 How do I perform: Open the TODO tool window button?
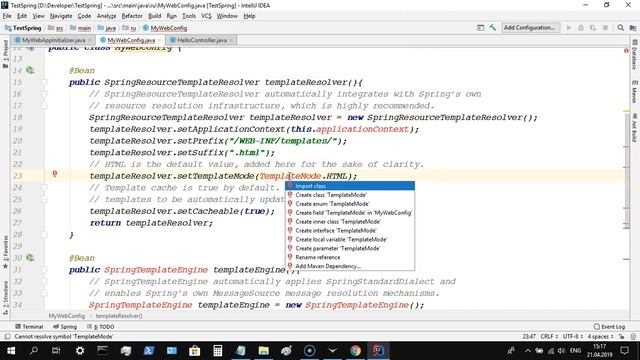[x=100, y=327]
